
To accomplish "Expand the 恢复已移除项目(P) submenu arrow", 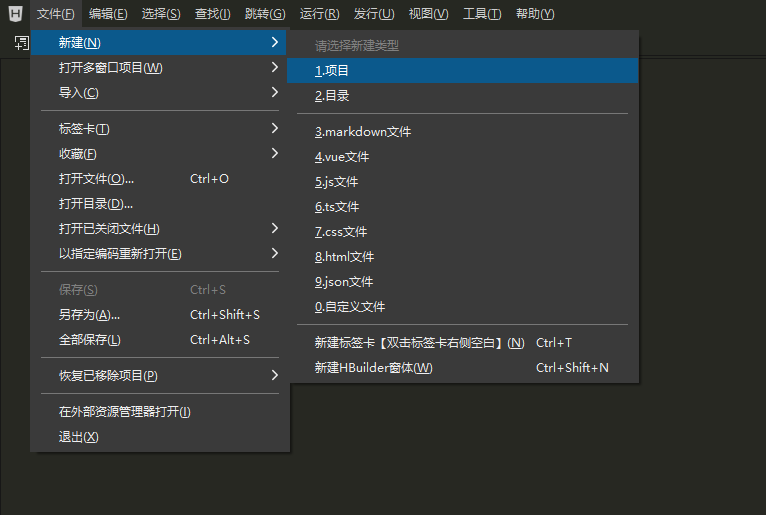I will click(275, 375).
